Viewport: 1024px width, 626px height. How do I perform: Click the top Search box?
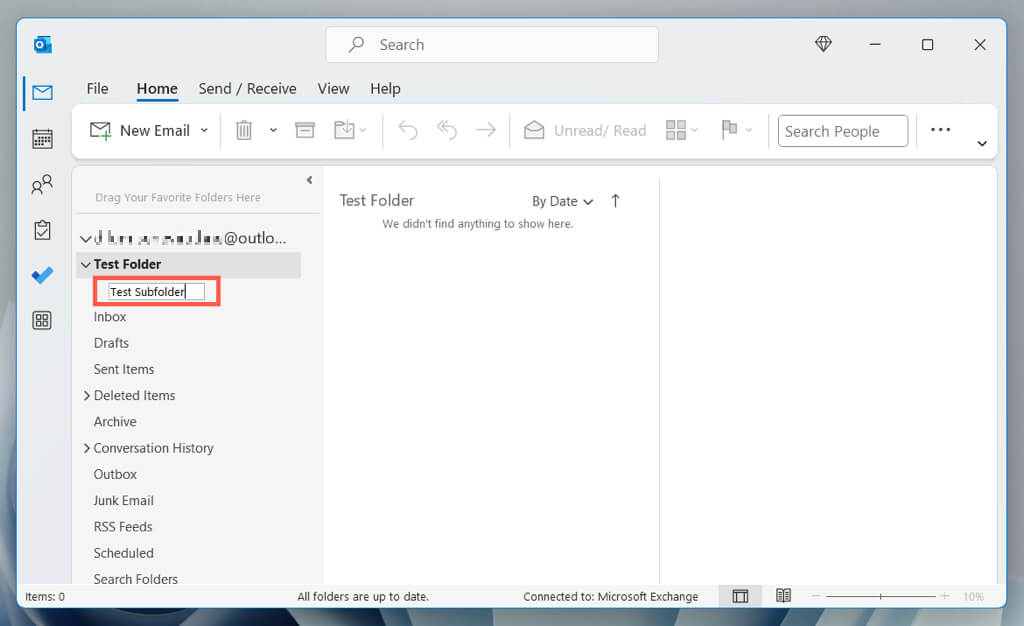[492, 44]
